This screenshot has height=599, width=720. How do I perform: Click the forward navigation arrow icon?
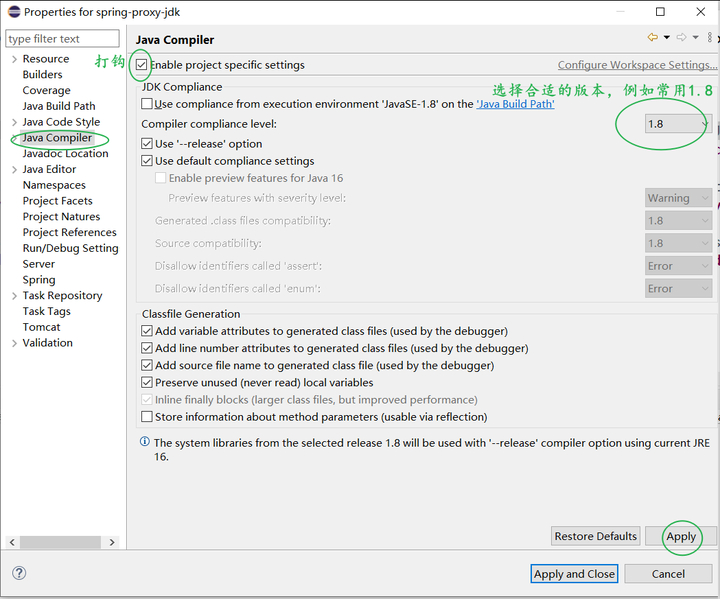coord(681,38)
